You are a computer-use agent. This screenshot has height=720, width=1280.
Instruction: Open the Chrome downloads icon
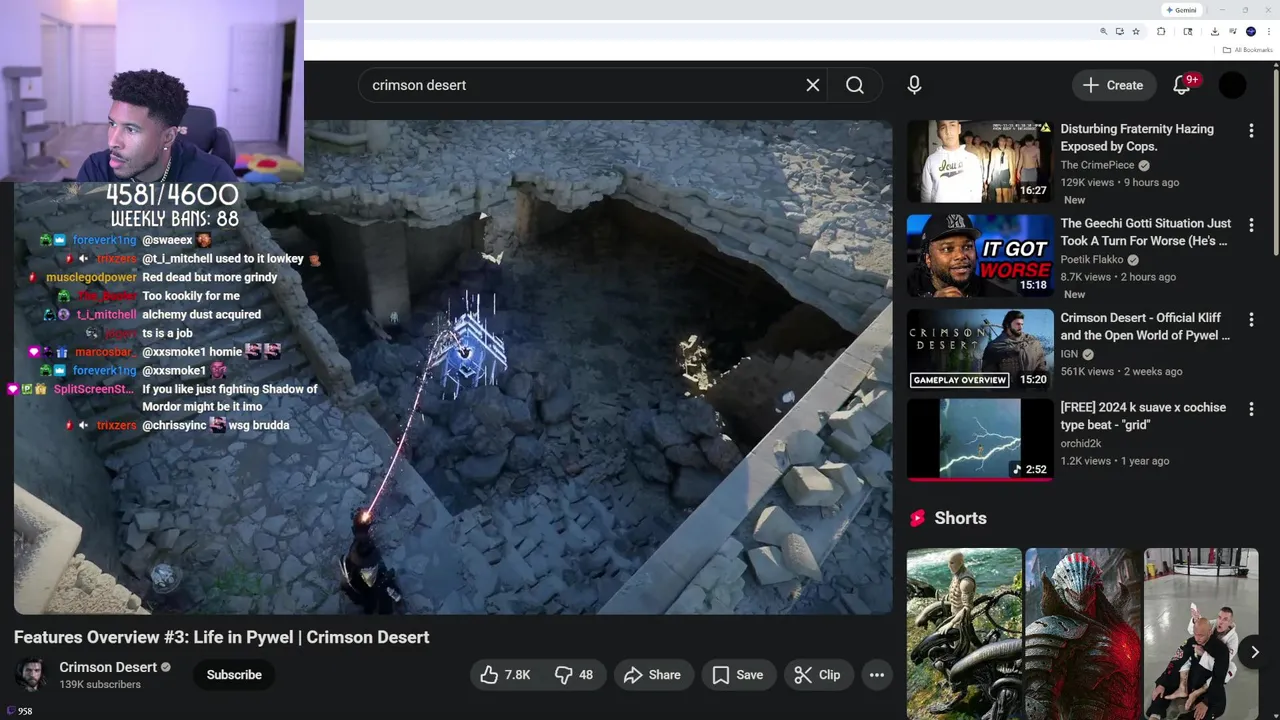(x=1215, y=31)
